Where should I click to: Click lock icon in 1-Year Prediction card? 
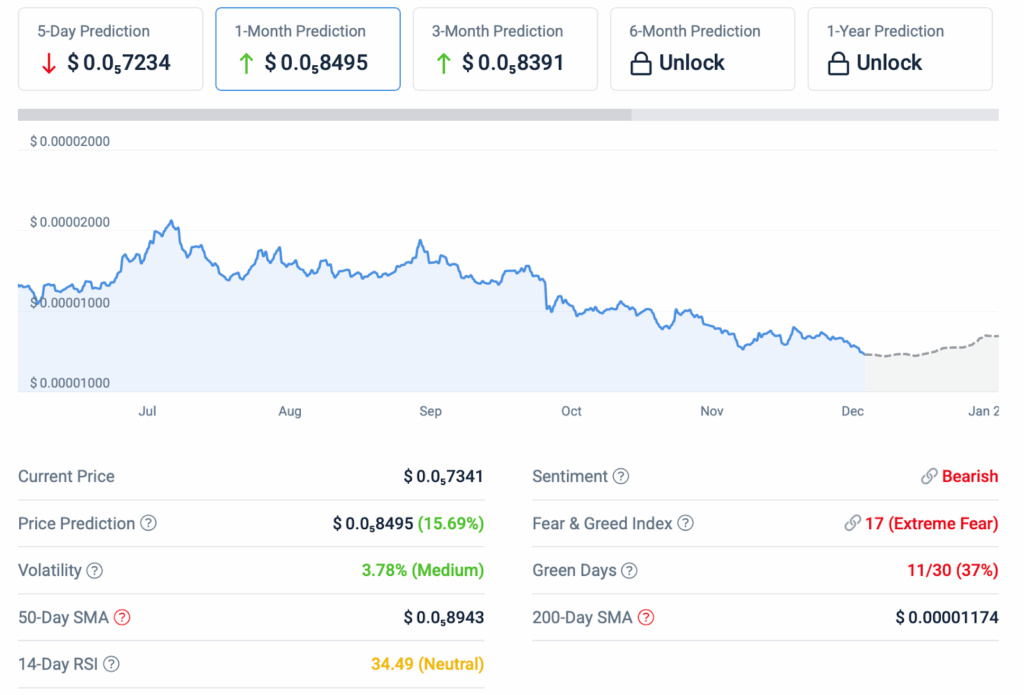click(839, 64)
